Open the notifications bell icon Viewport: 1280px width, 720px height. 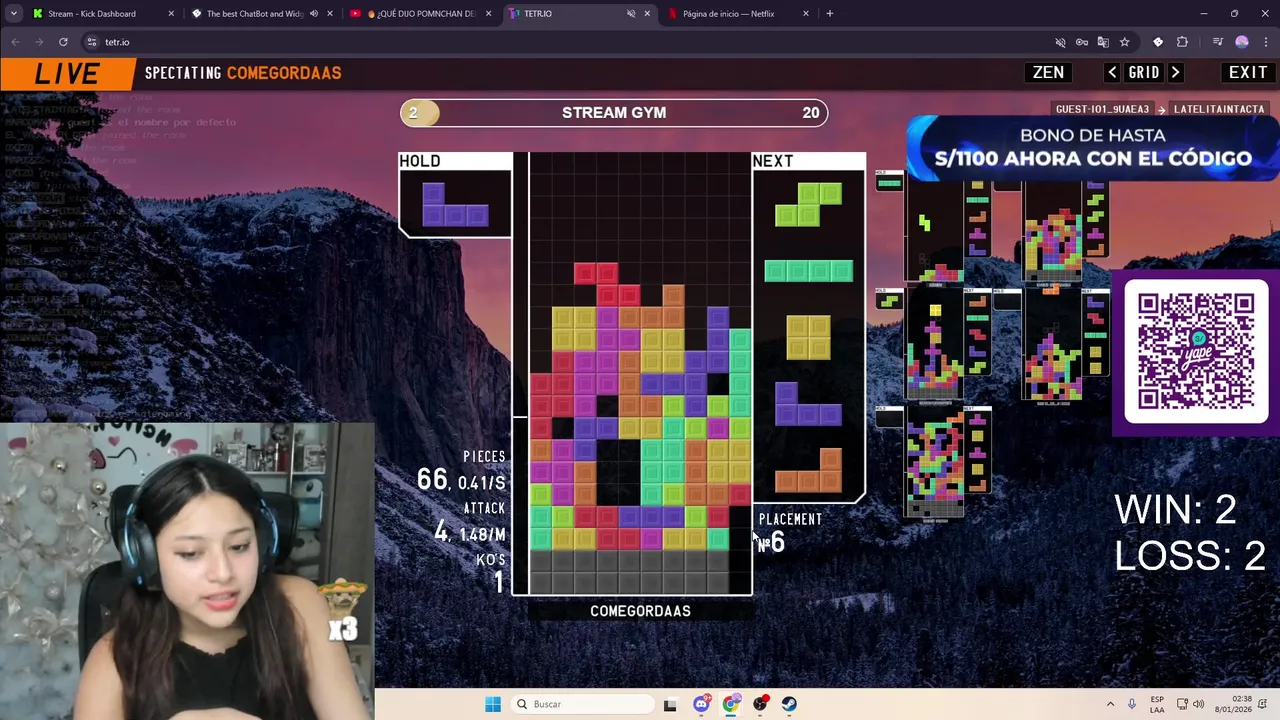tap(1261, 704)
